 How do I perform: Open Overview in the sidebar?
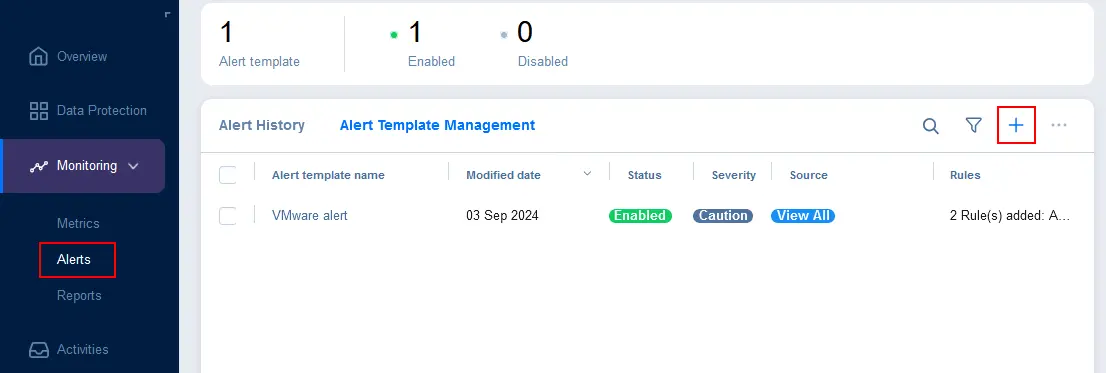82,56
